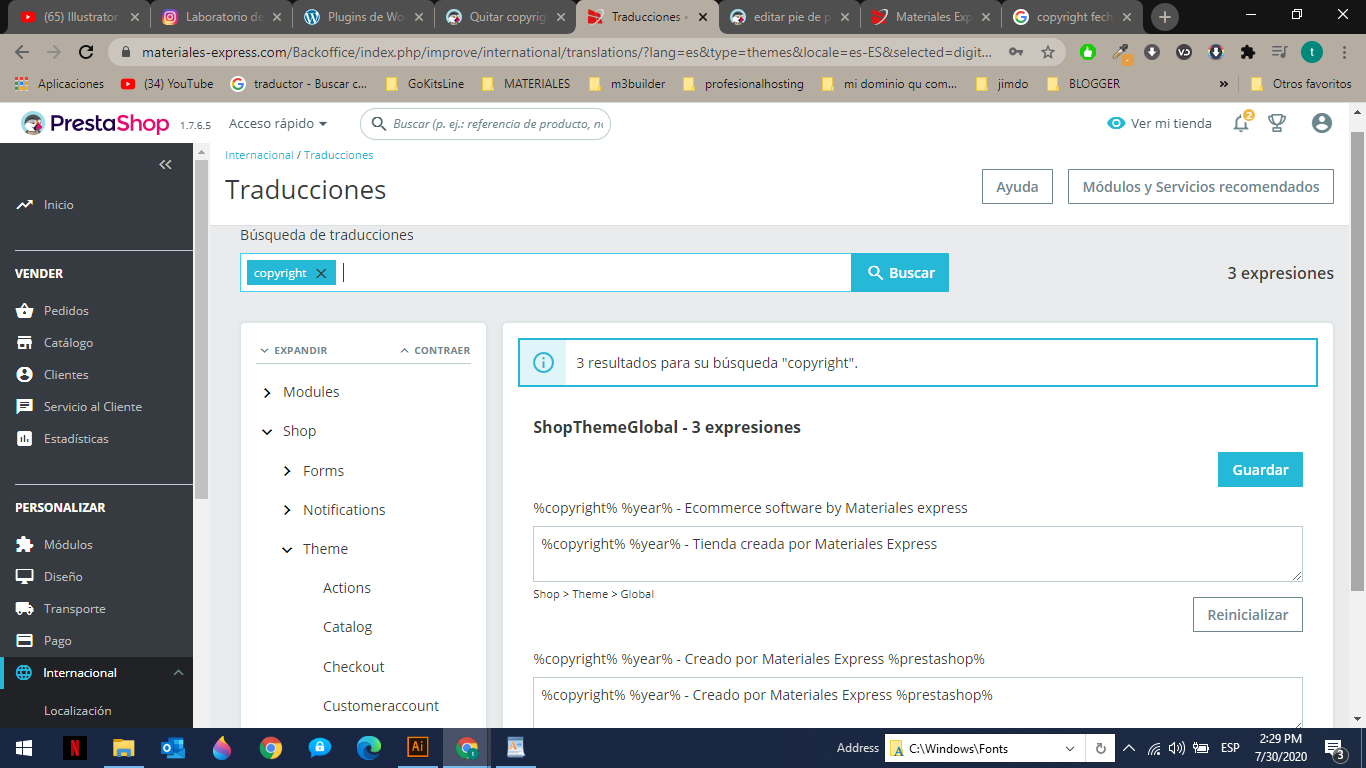Select Actions under Theme tree
Viewport: 1366px width, 768px height.
347,588
